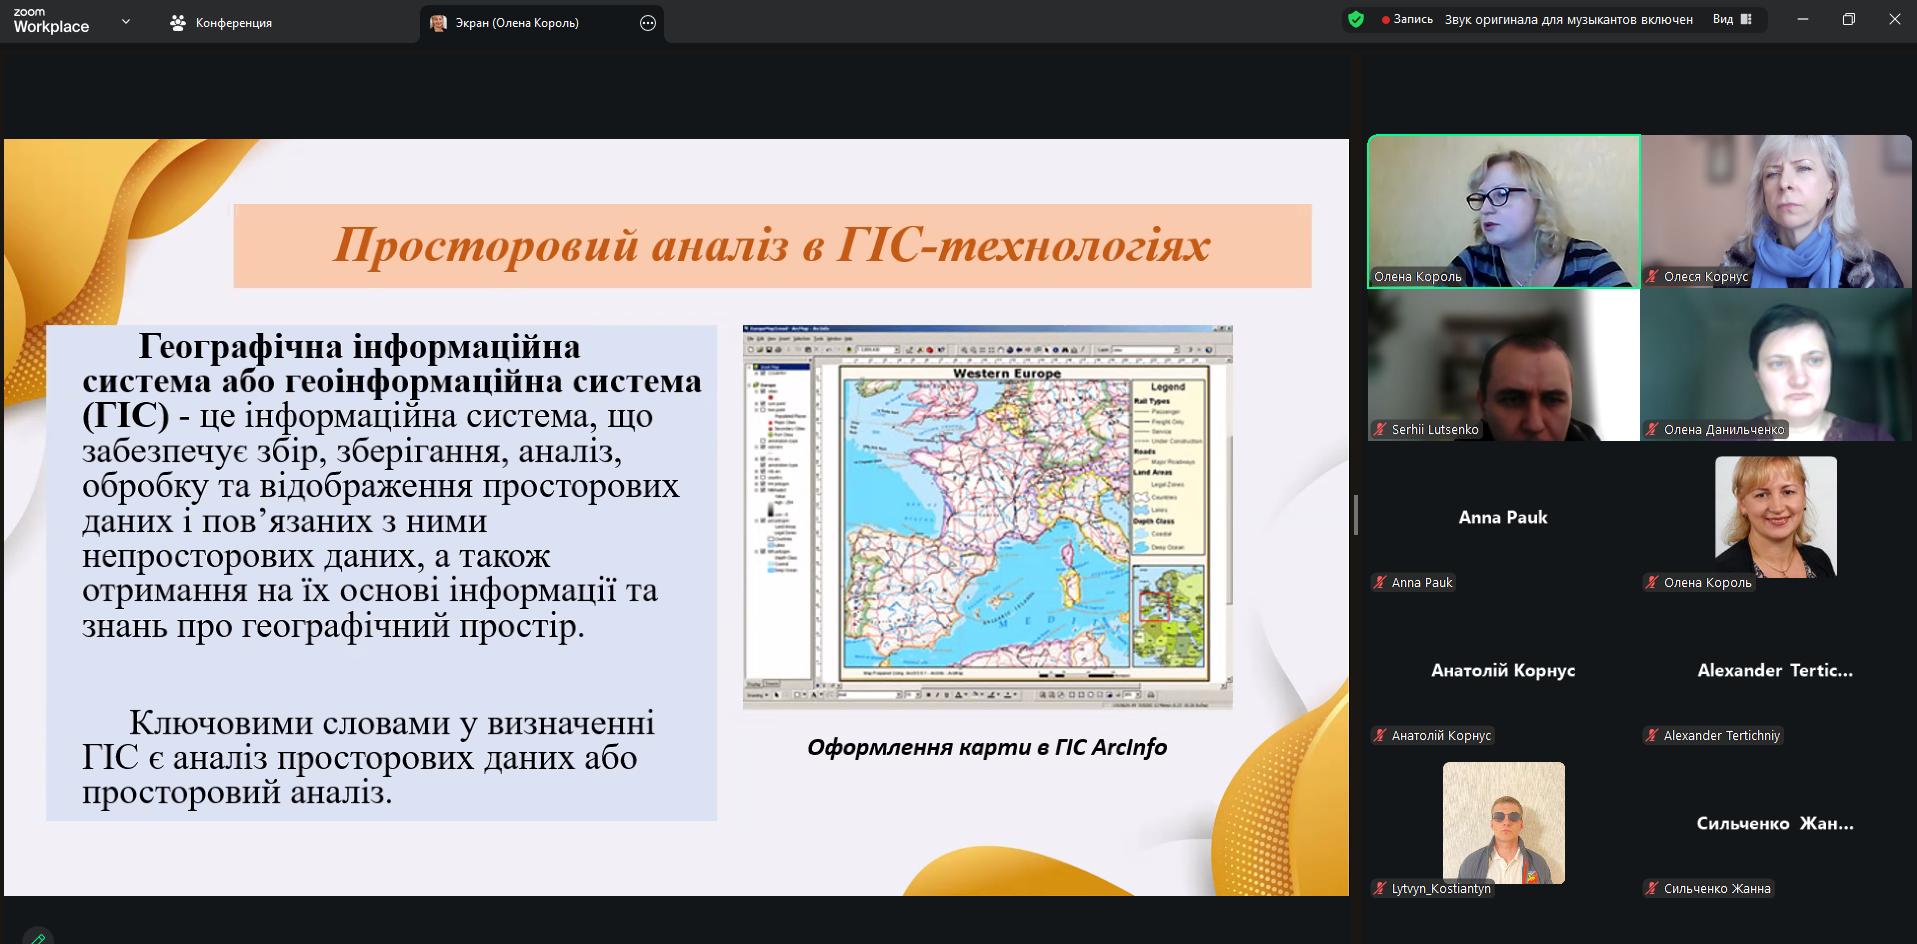Click the green annotate pencil icon
The image size is (1917, 944).
click(x=38, y=937)
